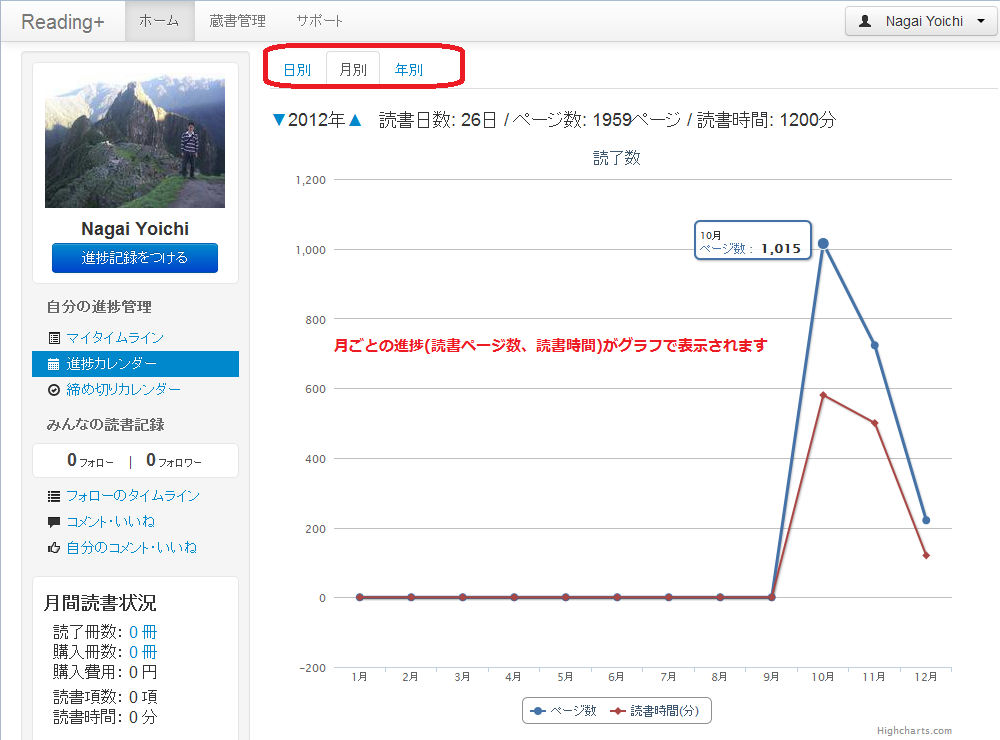Switch to the 年別 tab
1000x740 pixels.
coord(408,70)
